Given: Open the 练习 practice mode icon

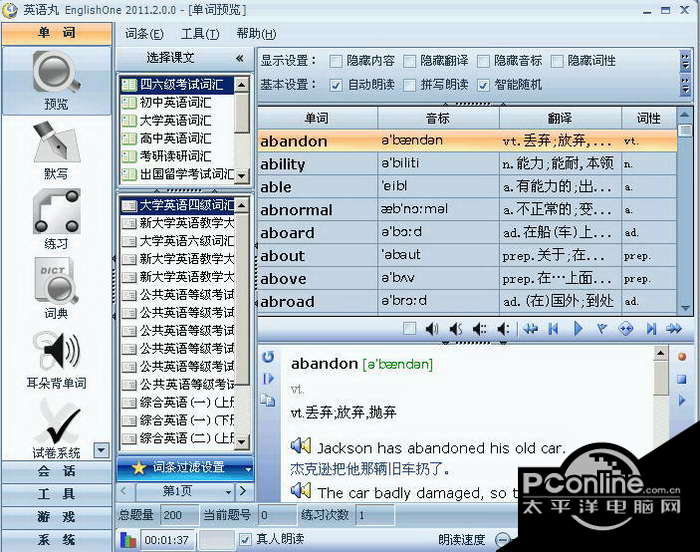Looking at the screenshot, I should click(x=56, y=220).
